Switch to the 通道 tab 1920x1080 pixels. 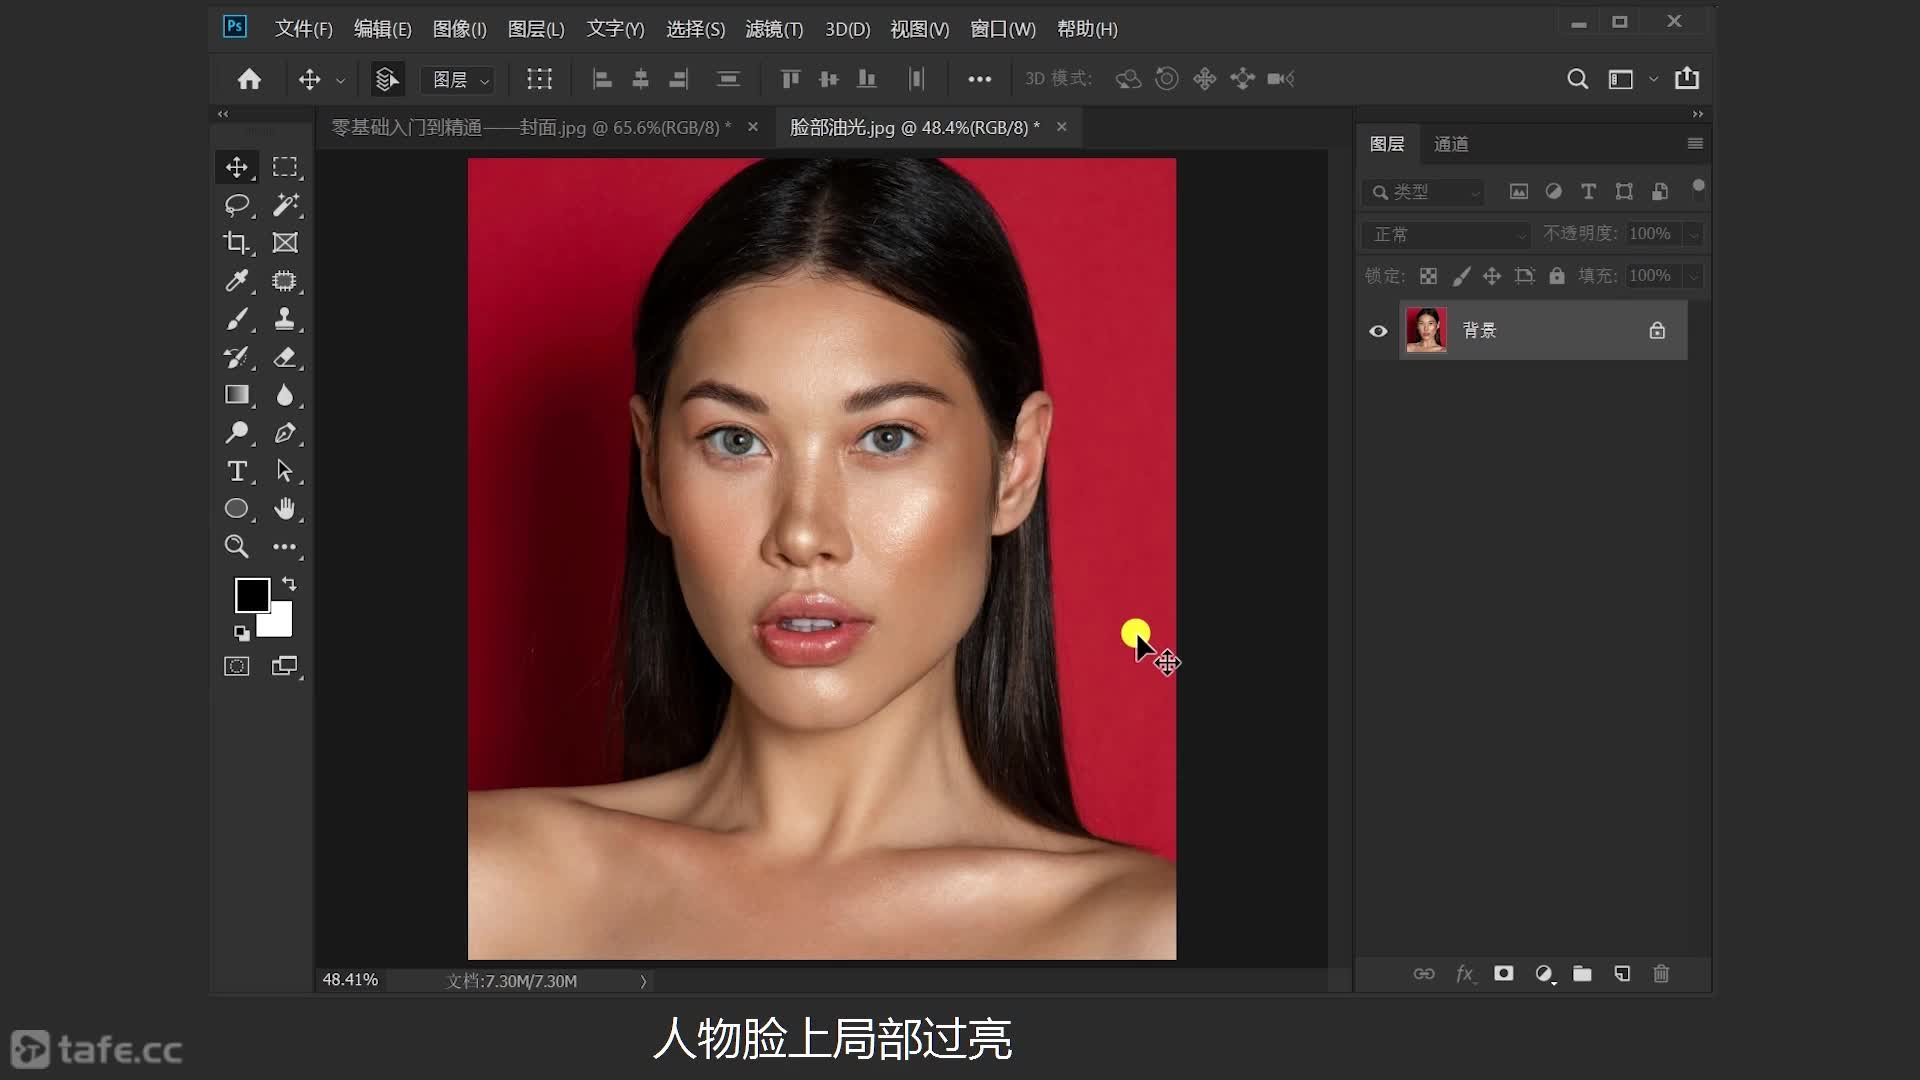click(1451, 144)
